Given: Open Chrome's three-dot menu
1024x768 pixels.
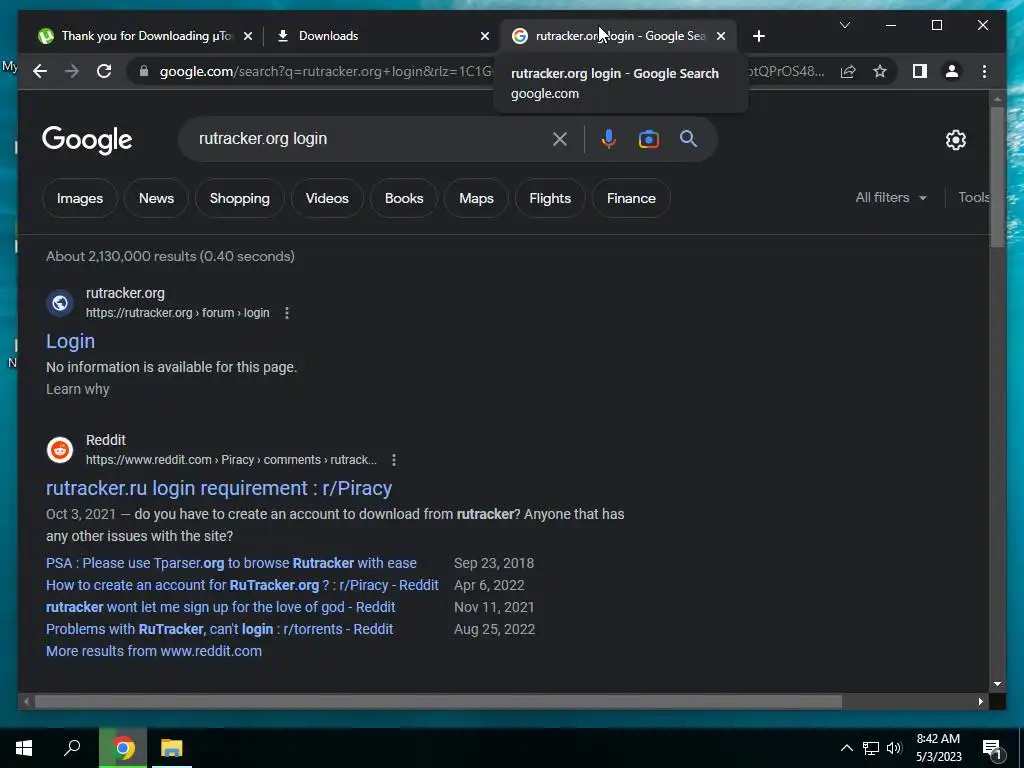Looking at the screenshot, I should pyautogui.click(x=984, y=71).
